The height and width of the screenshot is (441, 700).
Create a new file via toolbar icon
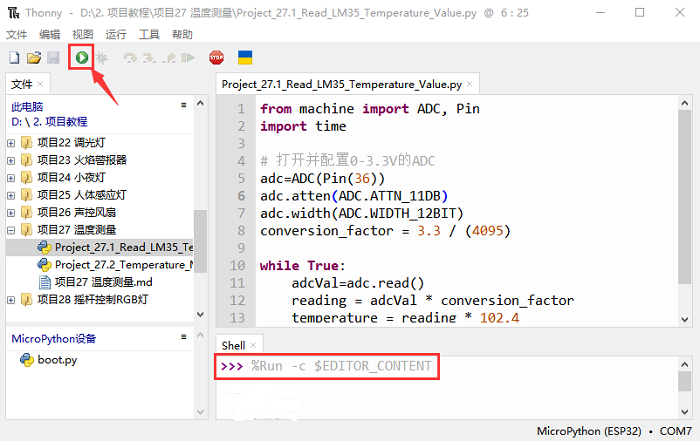(14, 58)
